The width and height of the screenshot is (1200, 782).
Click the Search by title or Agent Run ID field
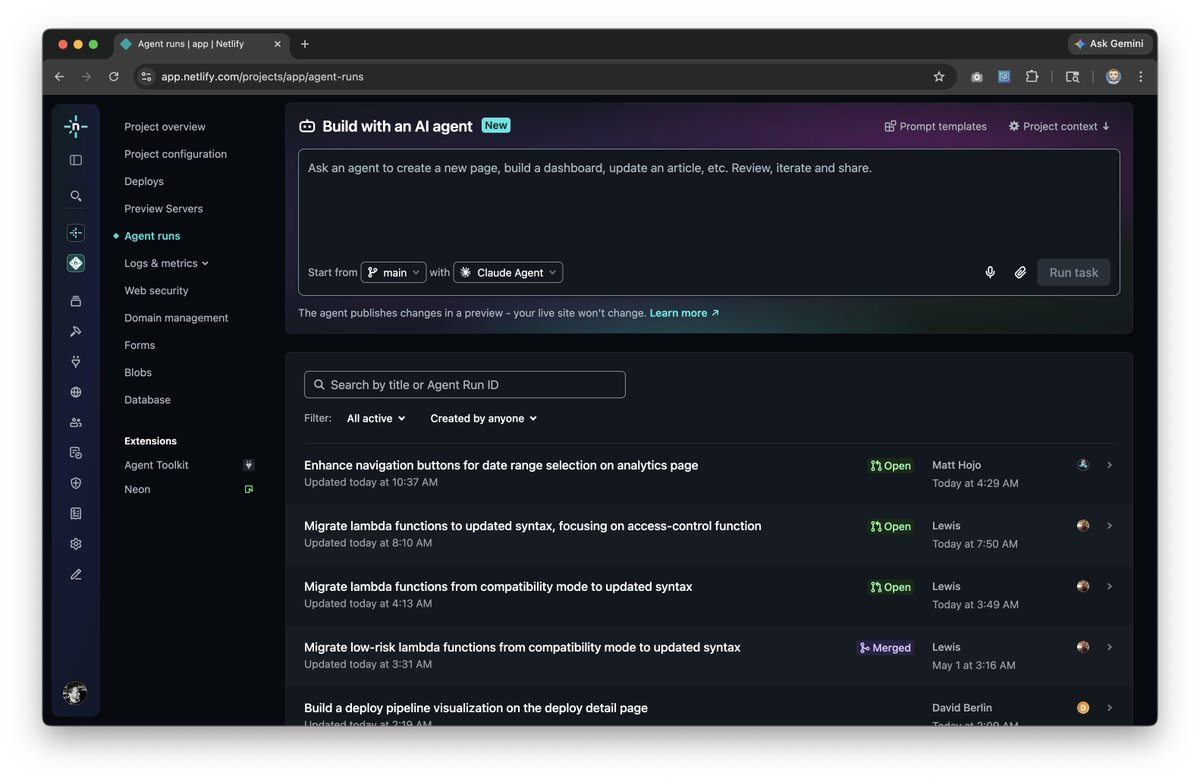click(x=465, y=385)
